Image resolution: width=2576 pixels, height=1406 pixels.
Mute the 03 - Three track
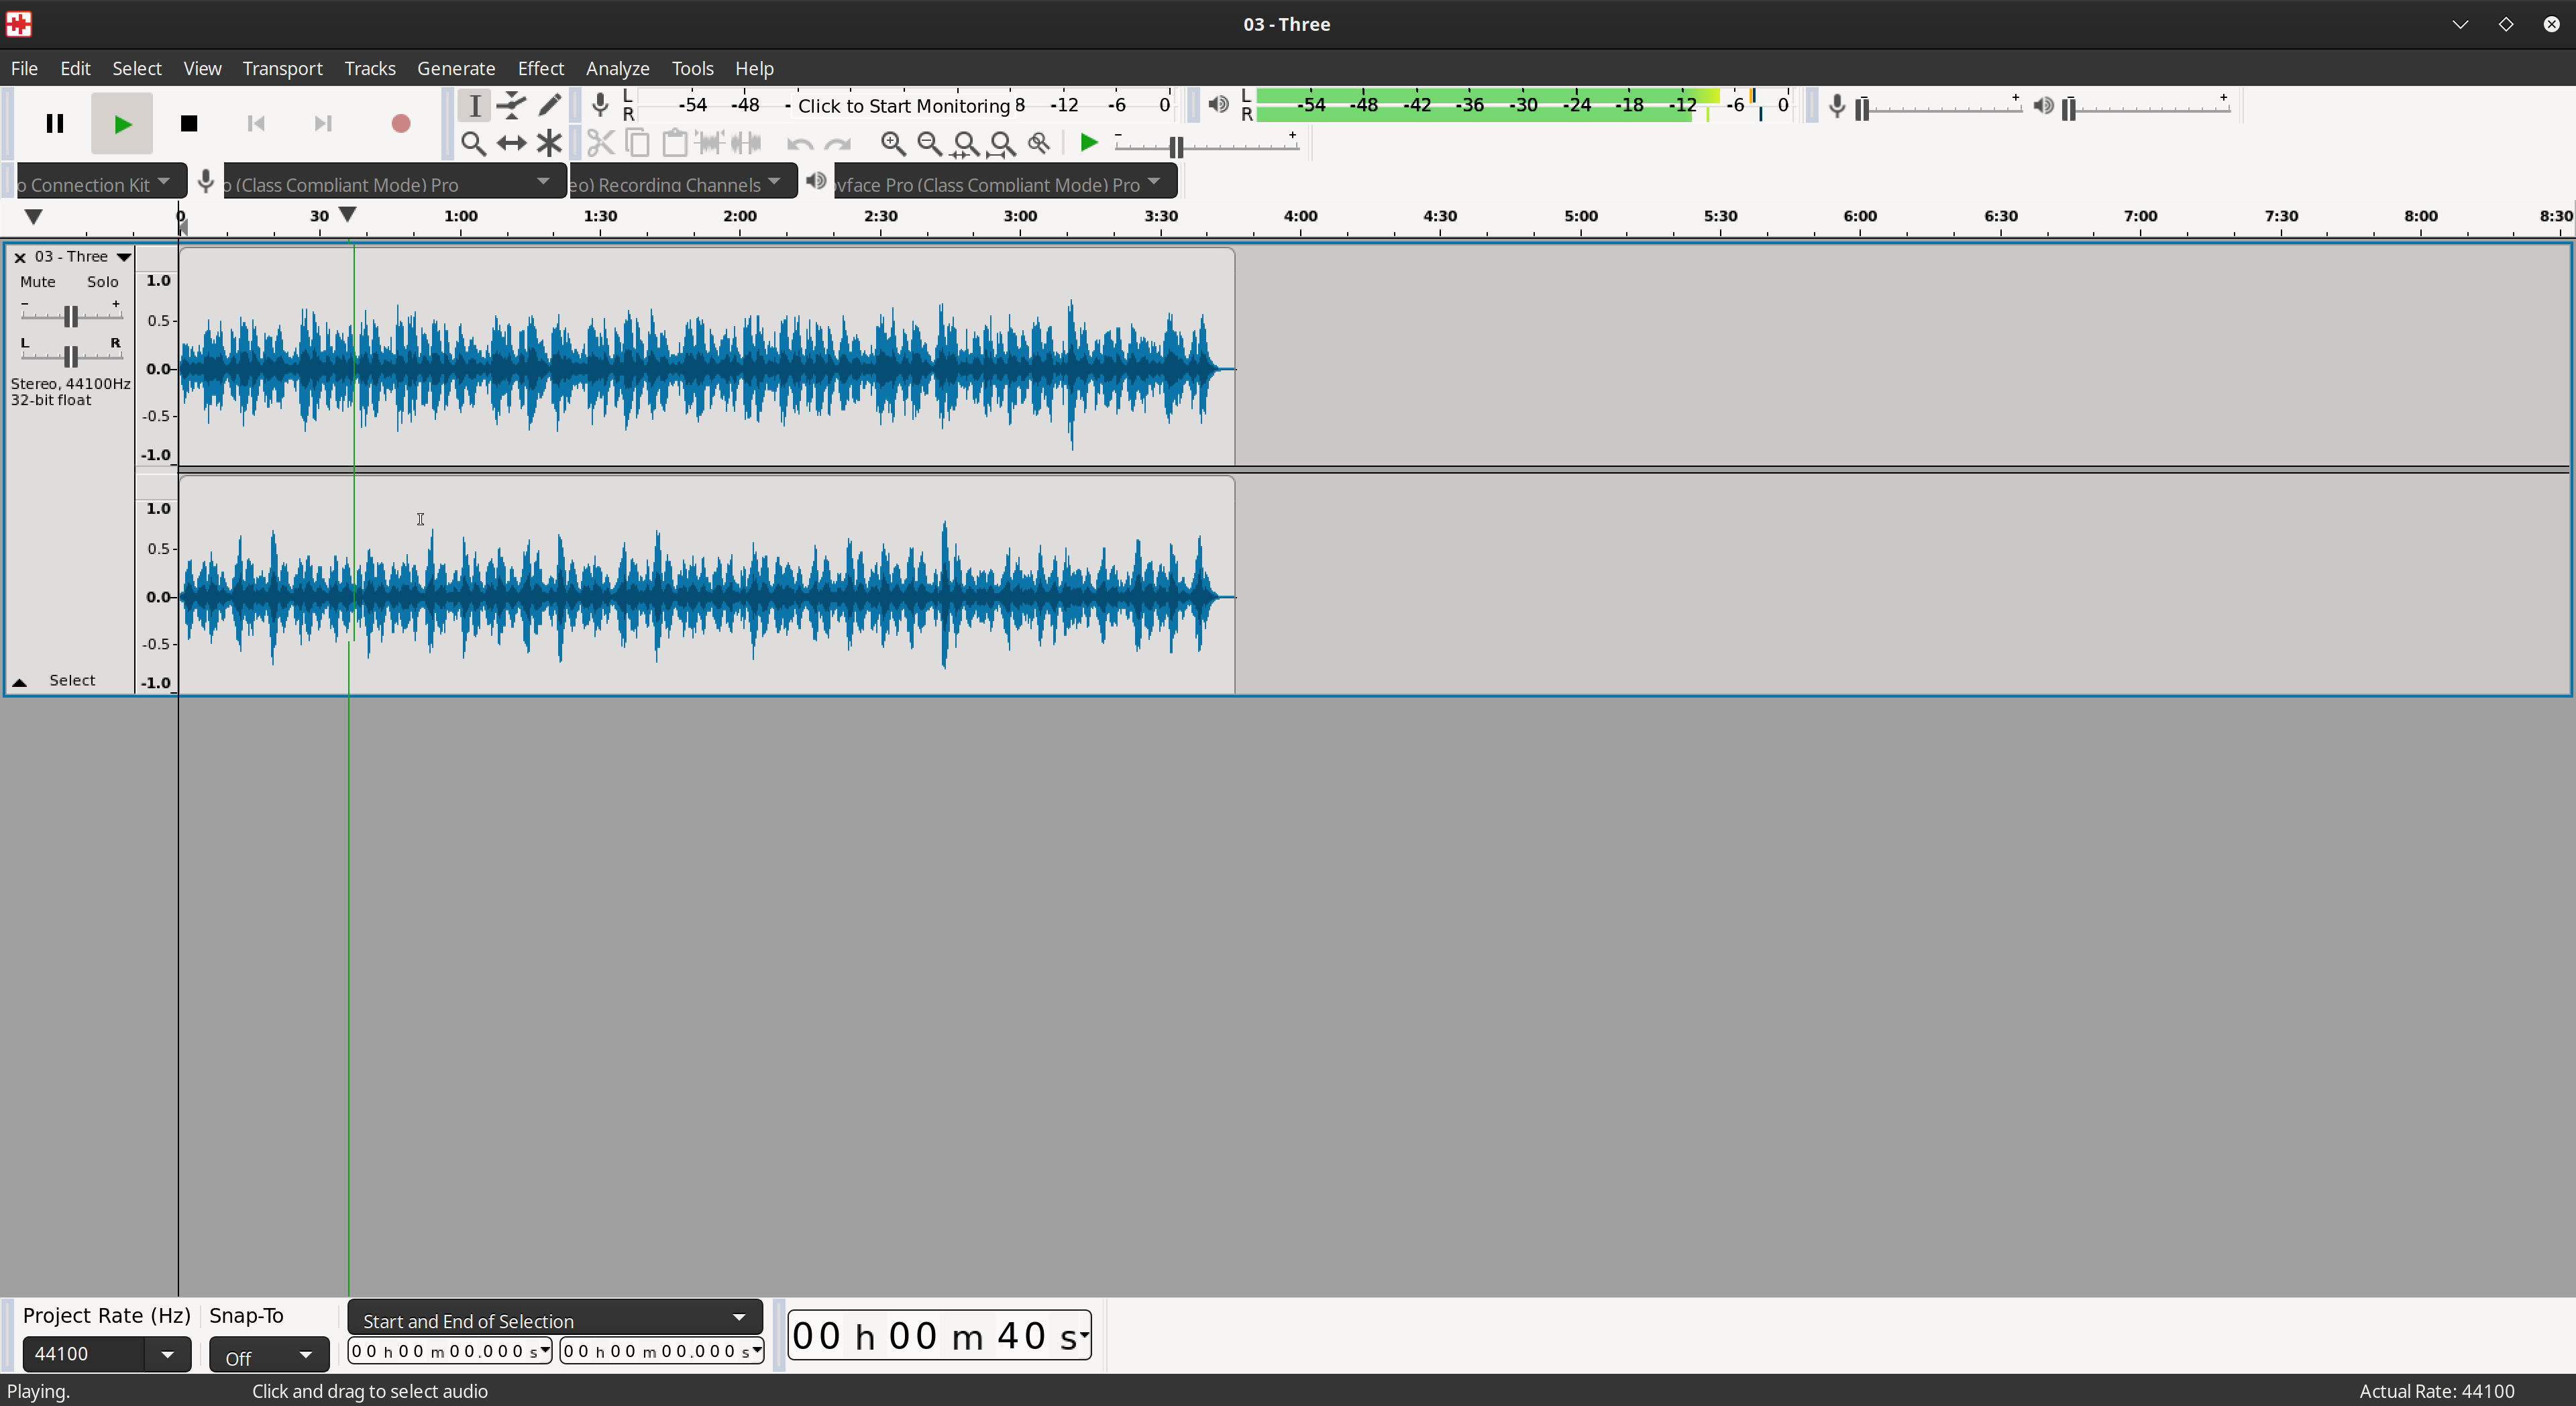38,282
